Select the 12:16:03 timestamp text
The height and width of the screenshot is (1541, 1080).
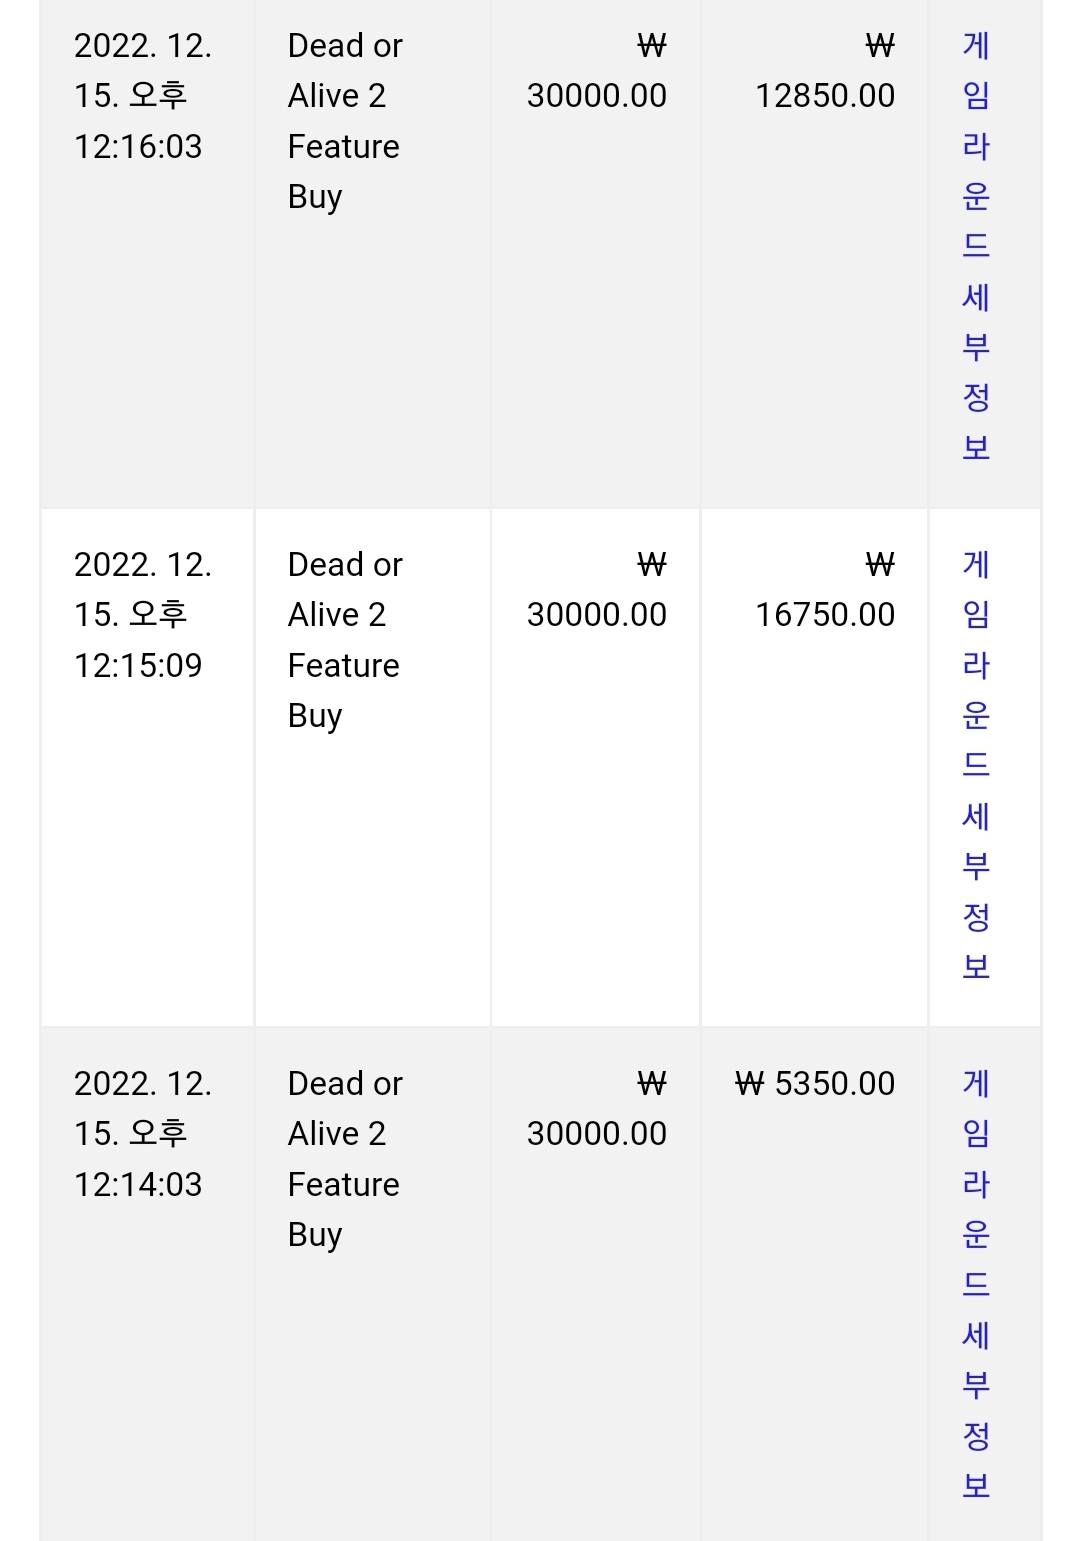[x=138, y=147]
